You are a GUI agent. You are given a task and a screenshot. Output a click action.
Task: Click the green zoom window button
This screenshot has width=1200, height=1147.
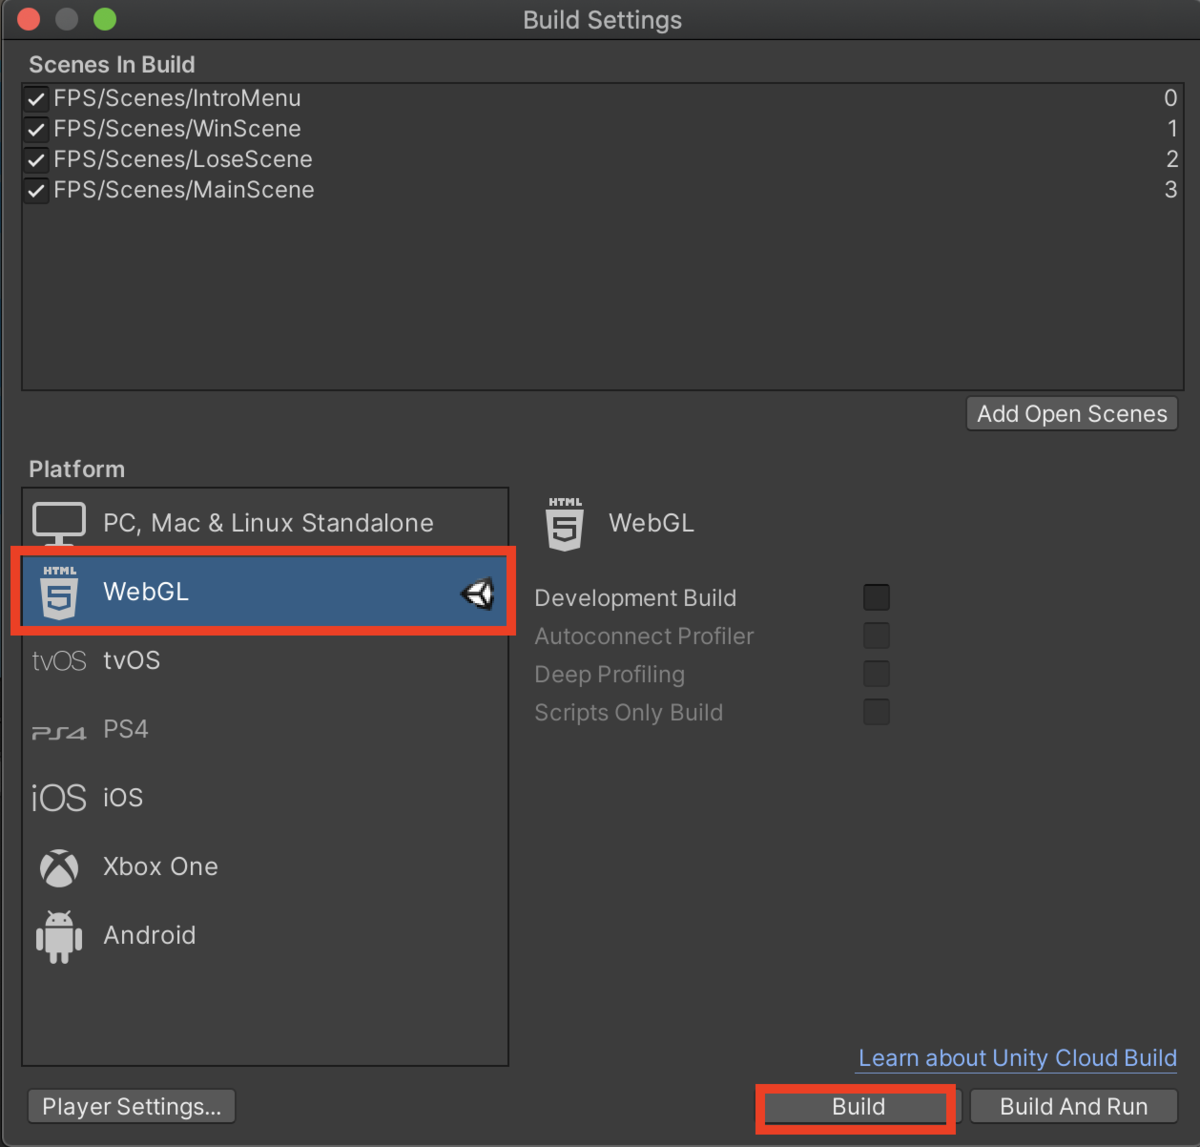104,19
